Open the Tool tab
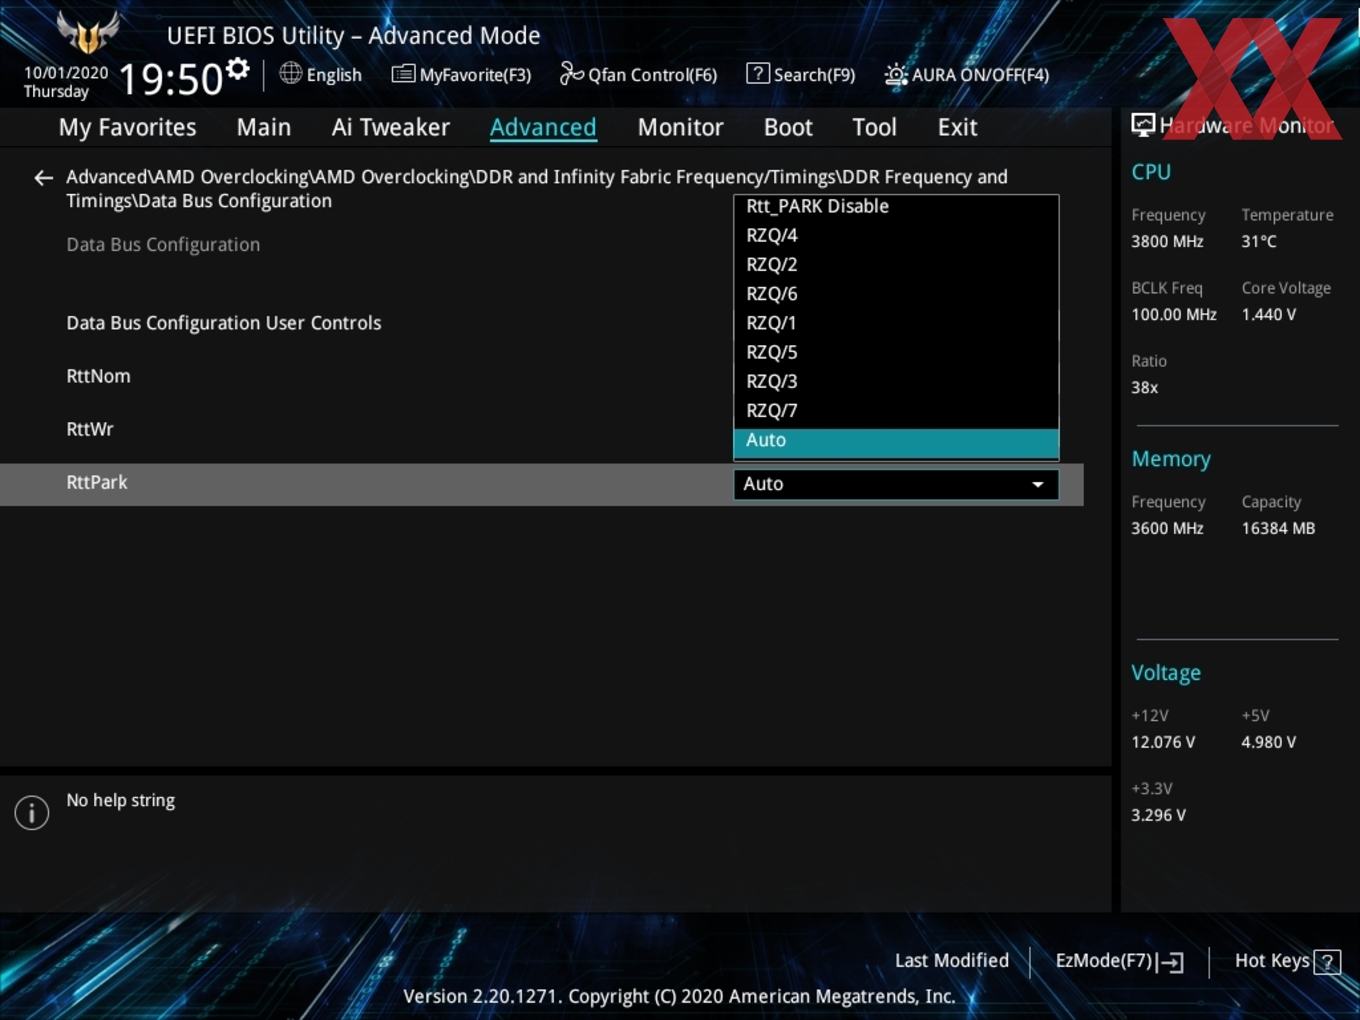This screenshot has width=1360, height=1020. (874, 127)
